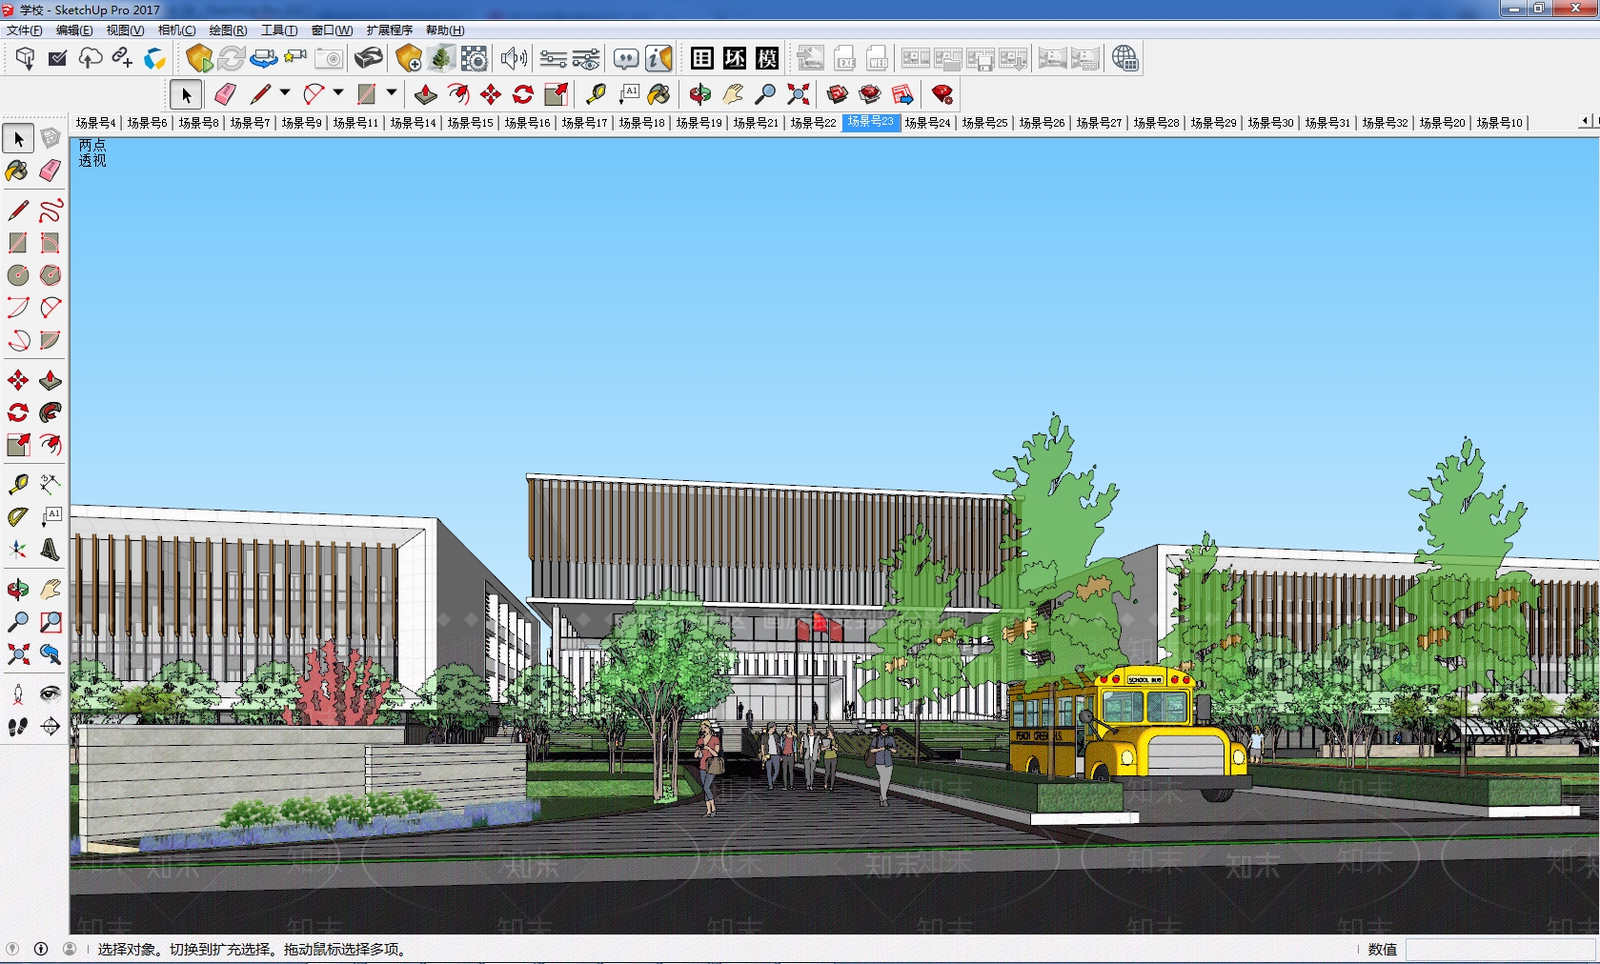Click Zoom Extents in the top toolbar
This screenshot has width=1600, height=964.
coord(798,94)
